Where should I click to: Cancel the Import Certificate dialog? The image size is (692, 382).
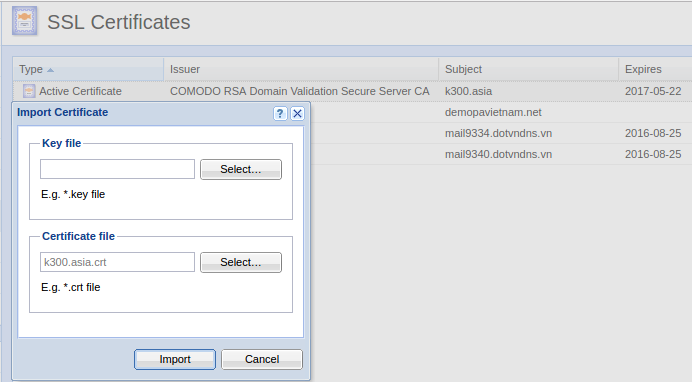262,360
